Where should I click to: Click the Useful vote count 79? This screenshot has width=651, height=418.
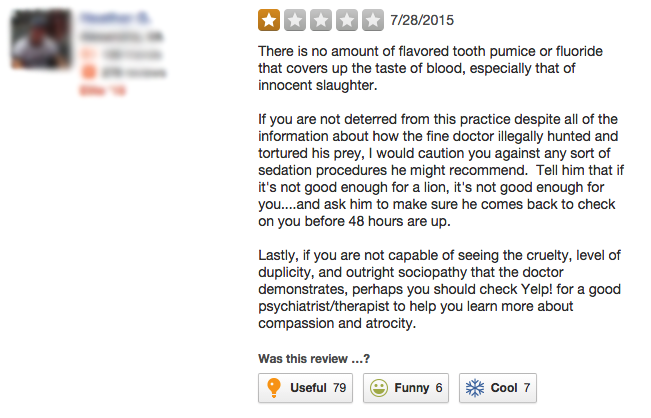(x=339, y=388)
